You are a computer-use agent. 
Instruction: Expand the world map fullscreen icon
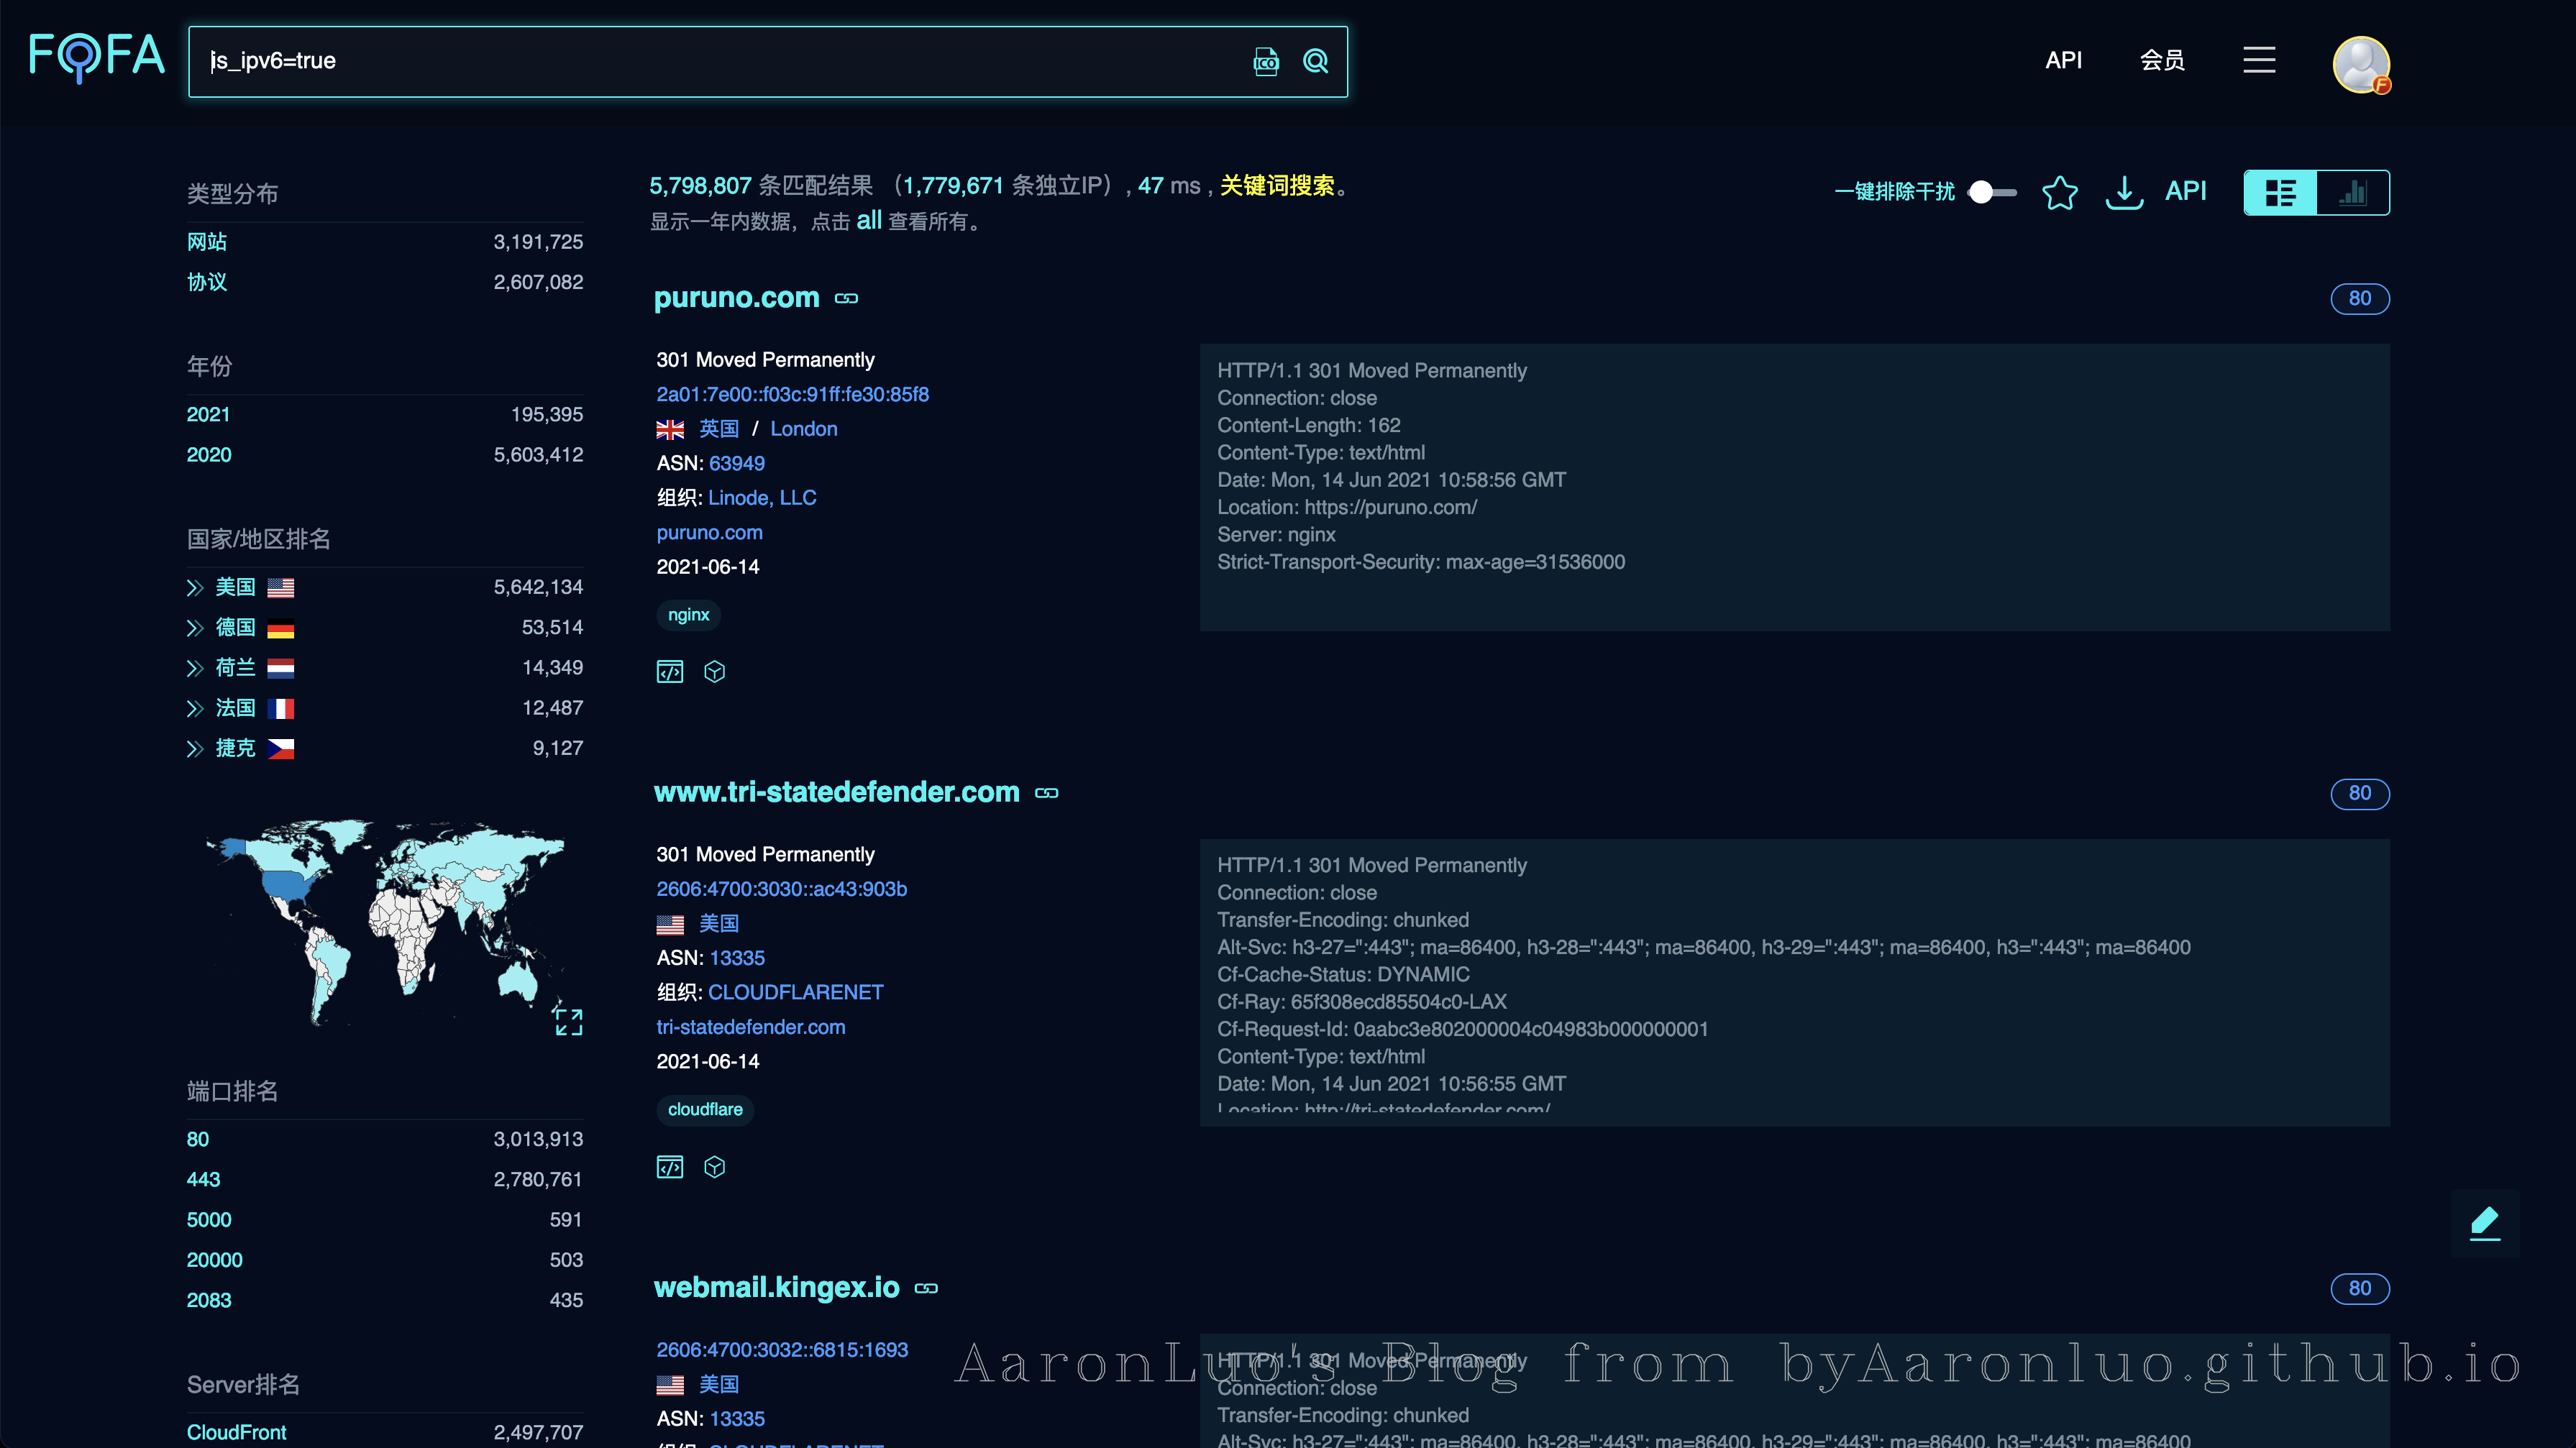click(568, 1021)
